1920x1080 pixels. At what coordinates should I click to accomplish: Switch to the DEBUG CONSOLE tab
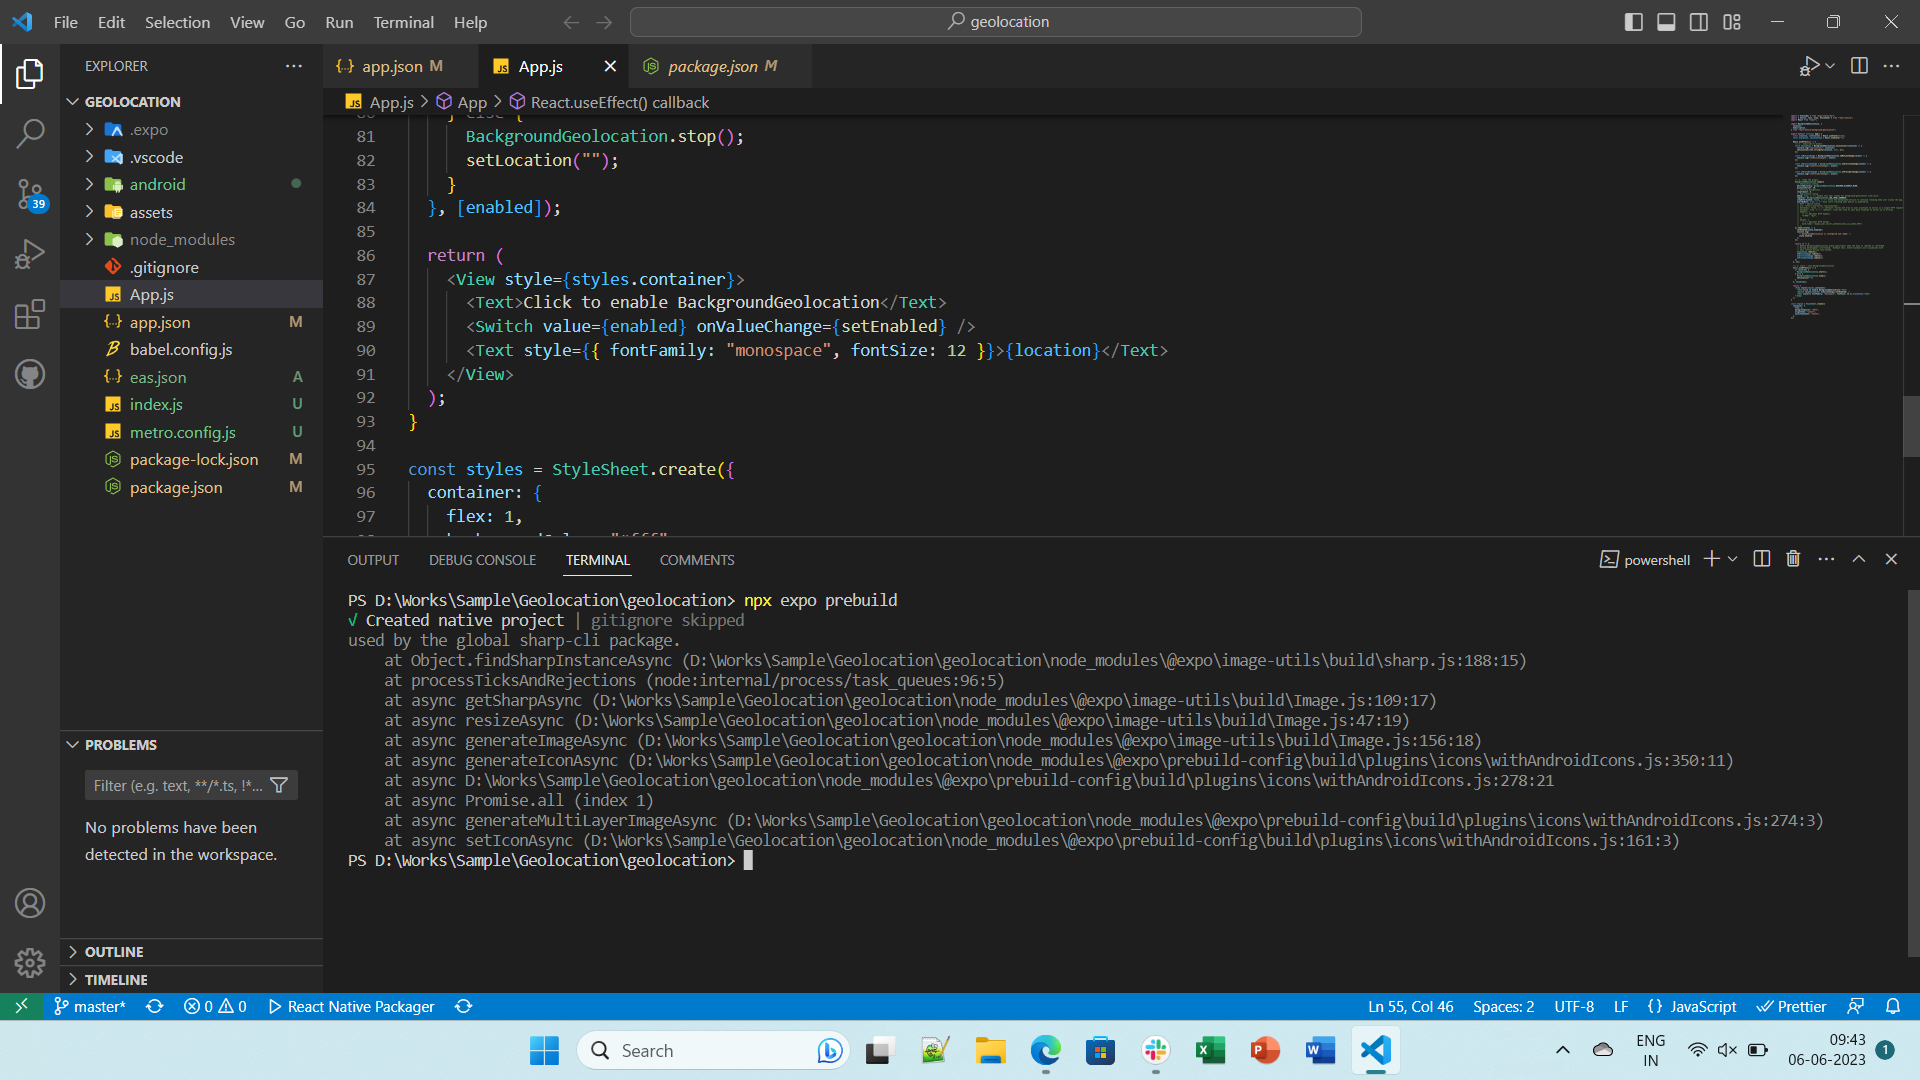tap(482, 560)
